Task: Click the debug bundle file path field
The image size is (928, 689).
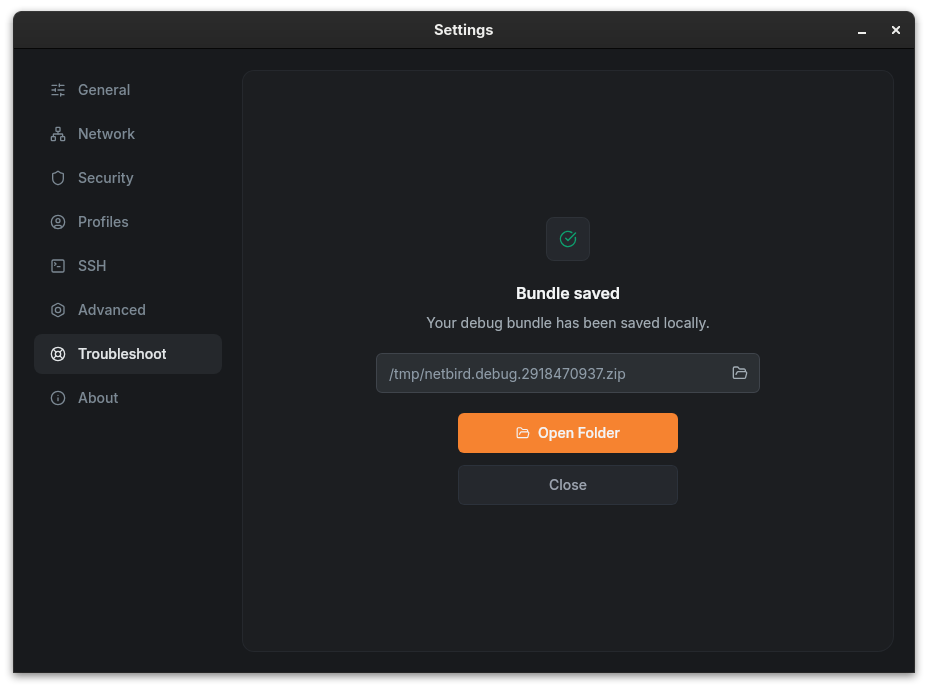Action: tap(568, 373)
